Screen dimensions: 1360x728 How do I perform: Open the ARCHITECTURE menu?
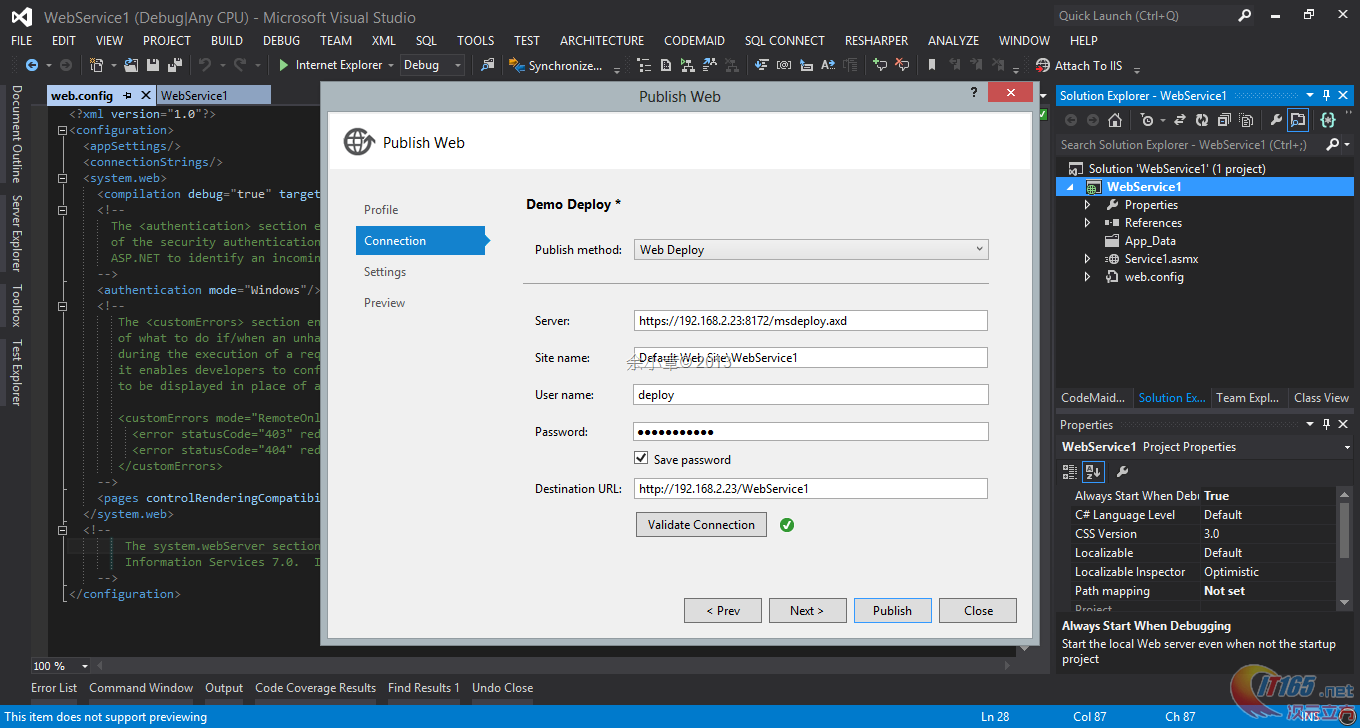pos(602,41)
